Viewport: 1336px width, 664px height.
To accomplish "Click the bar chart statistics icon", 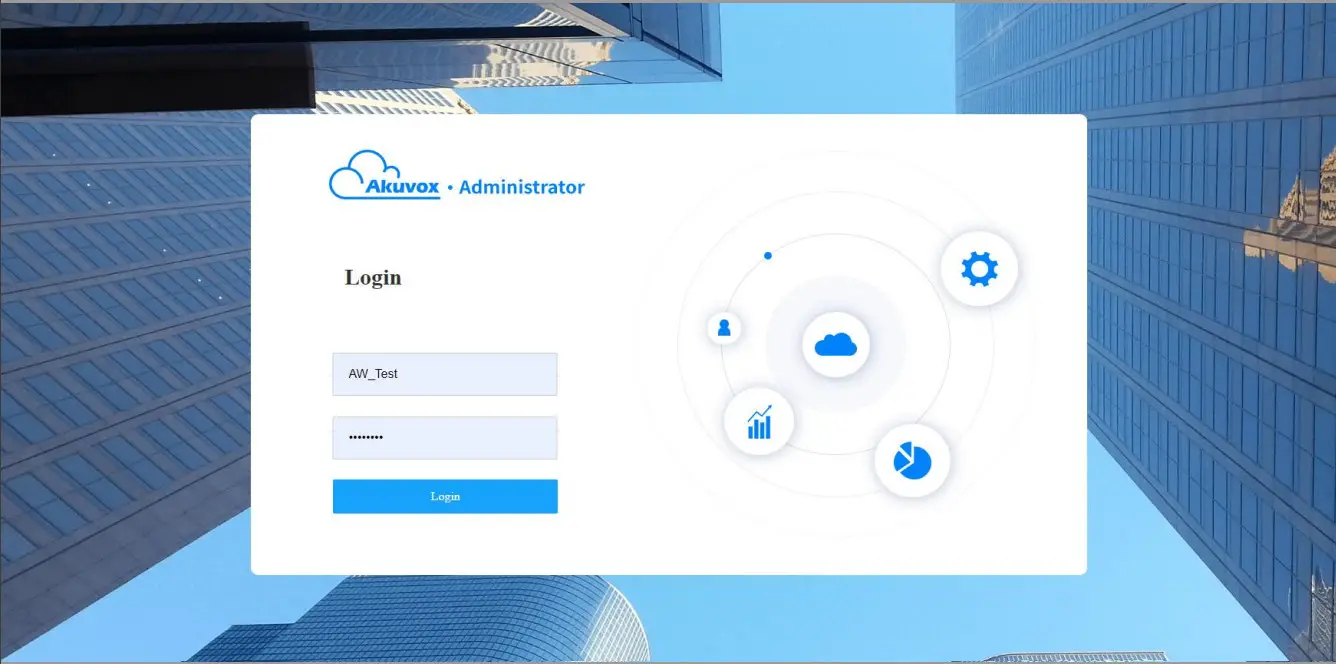I will coord(758,422).
